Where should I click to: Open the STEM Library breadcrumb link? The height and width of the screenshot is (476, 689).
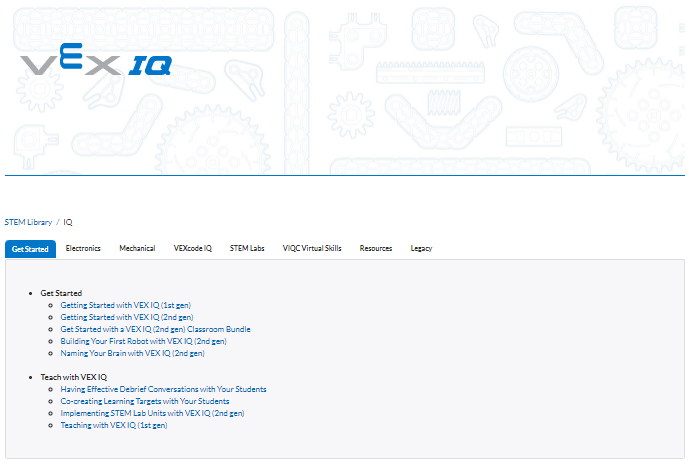pyautogui.click(x=28, y=222)
